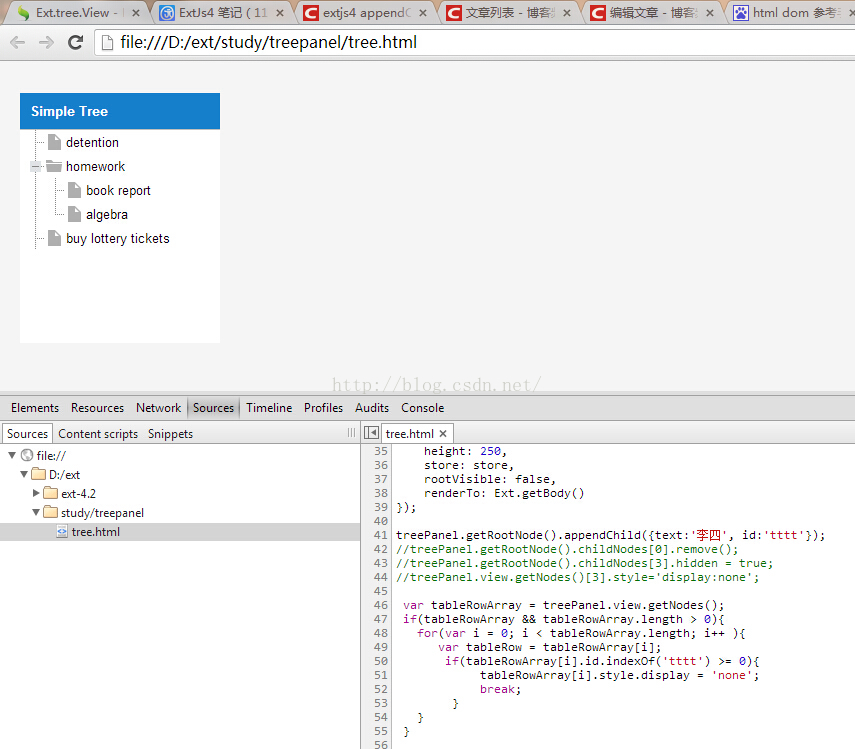Click line number 51 in gutter

381,675
